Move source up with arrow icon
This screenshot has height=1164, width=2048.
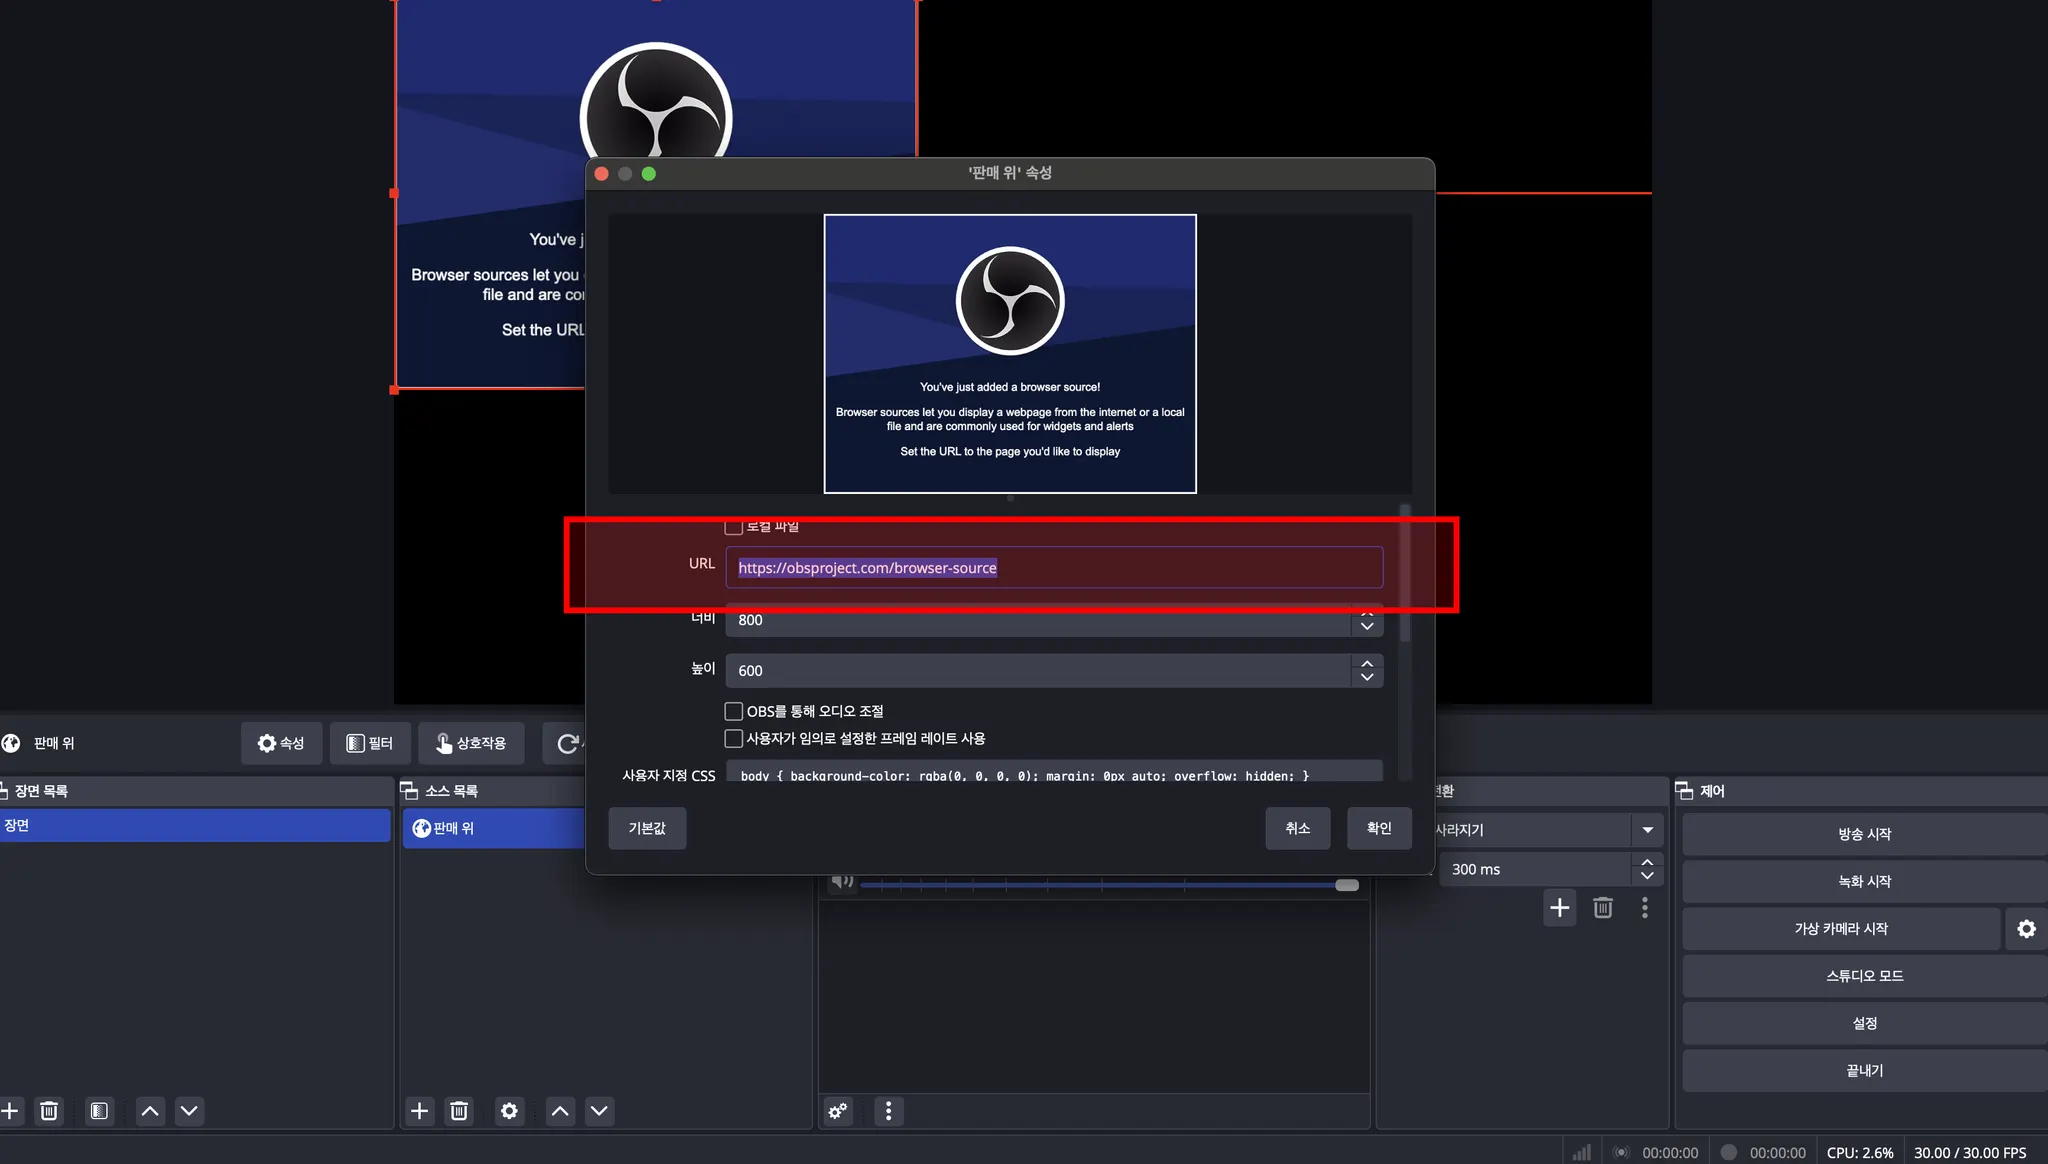[560, 1111]
